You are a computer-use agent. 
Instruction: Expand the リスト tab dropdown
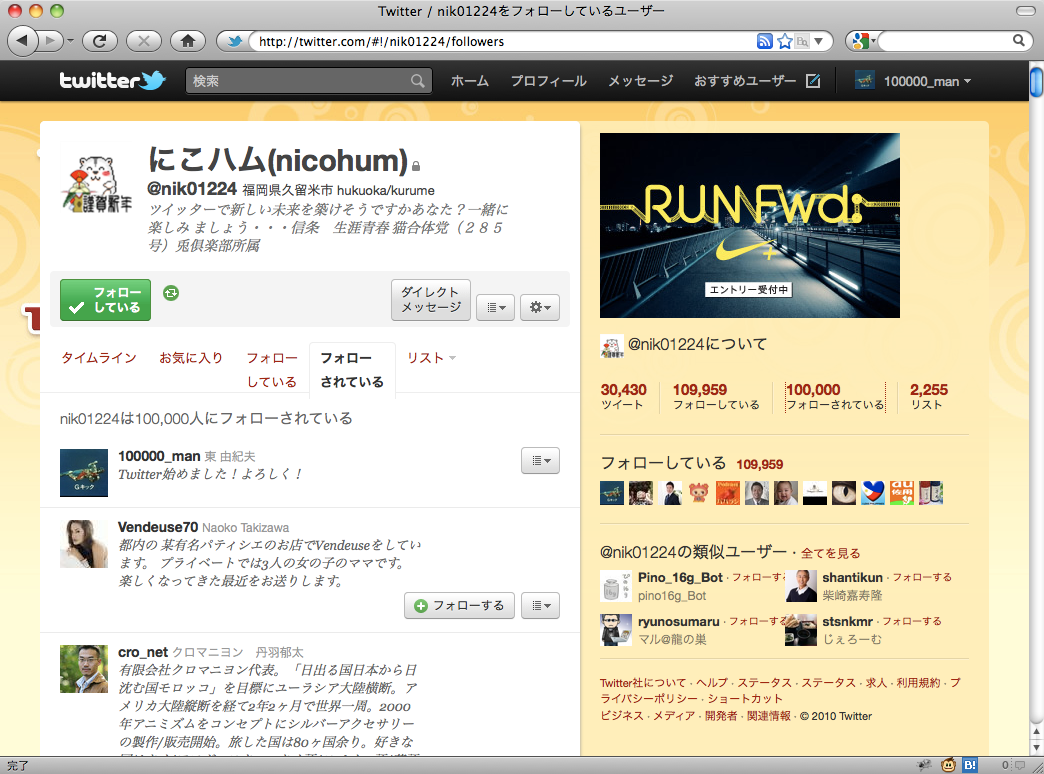click(x=453, y=358)
